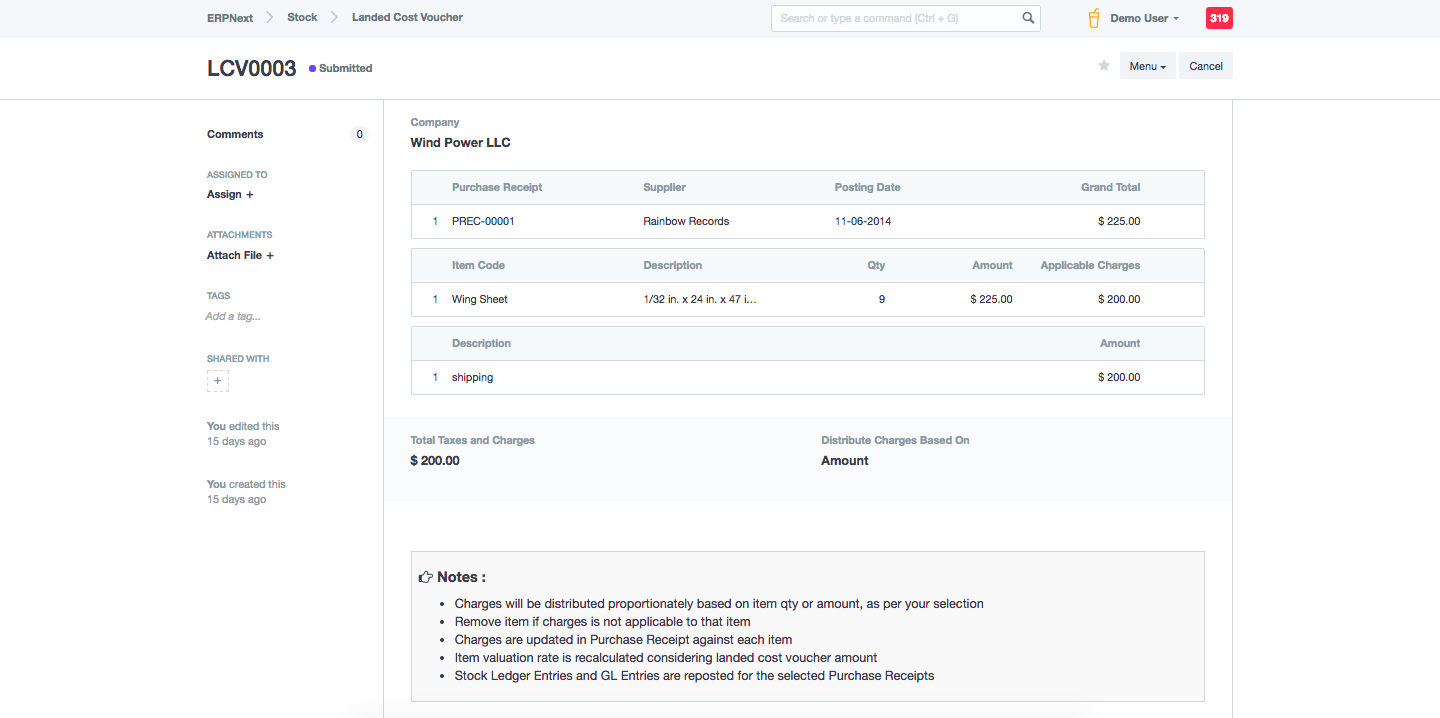The height and width of the screenshot is (718, 1440).
Task: Click Attach File + in sidebar
Action: (240, 255)
